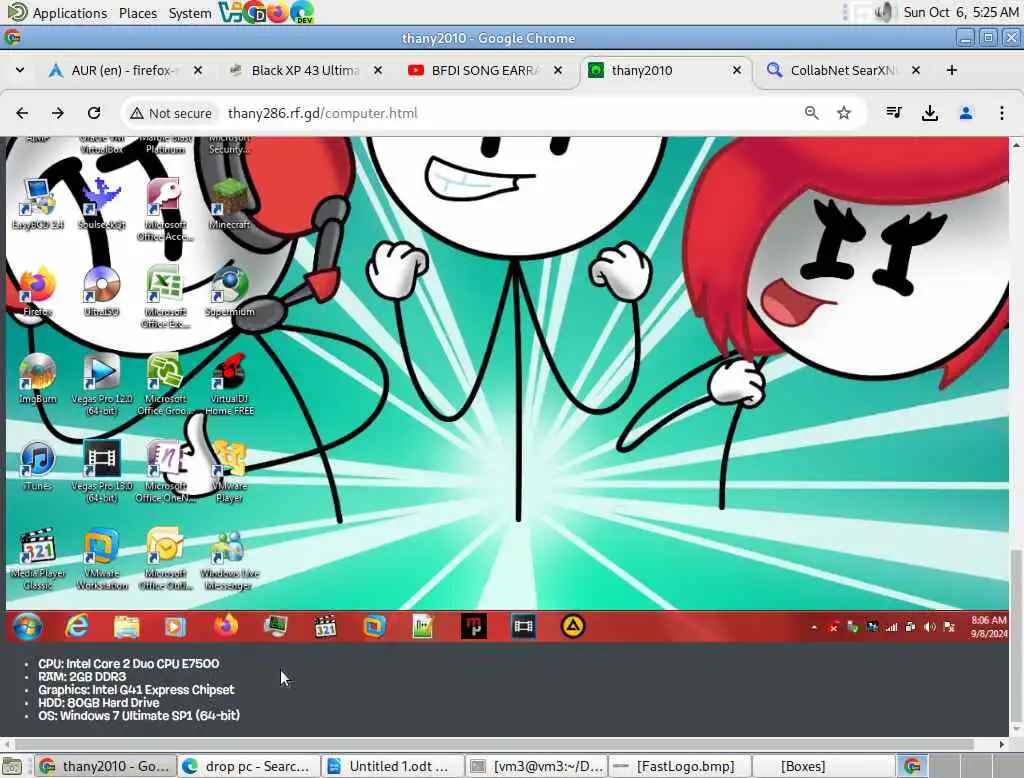Switch to [Boxes] taskbar window

click(824, 766)
